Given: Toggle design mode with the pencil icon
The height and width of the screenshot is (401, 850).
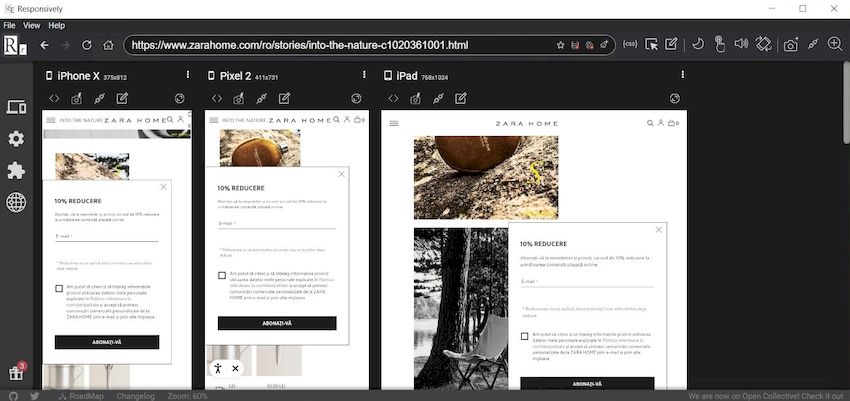Looking at the screenshot, I should 671,44.
